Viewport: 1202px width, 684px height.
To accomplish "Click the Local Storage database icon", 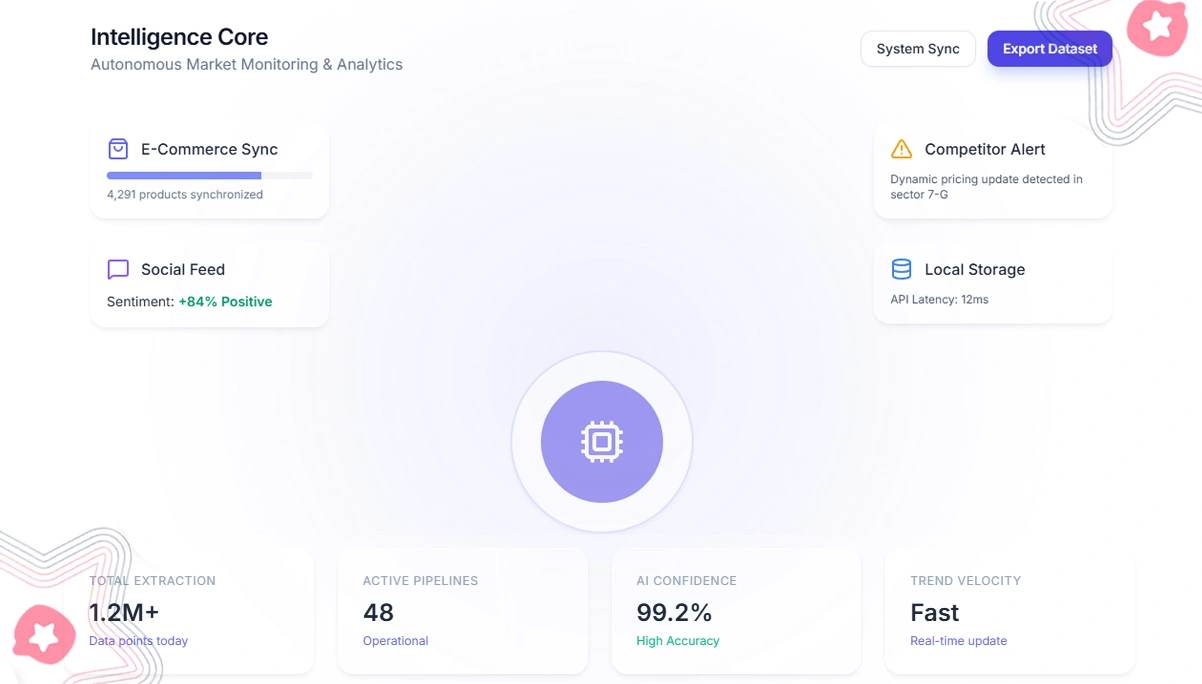I will 901,269.
